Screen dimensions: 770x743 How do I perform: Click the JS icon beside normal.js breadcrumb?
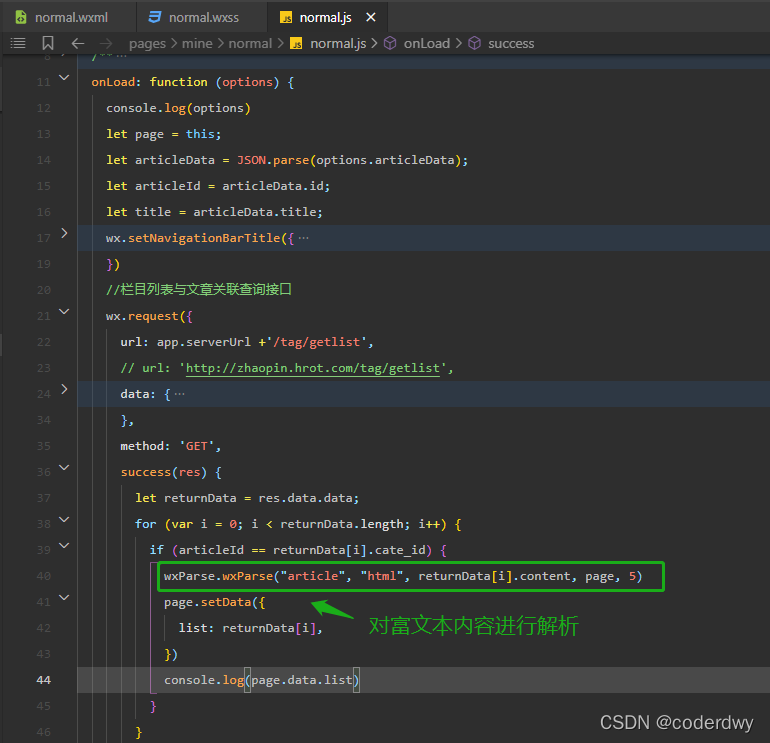click(x=296, y=44)
